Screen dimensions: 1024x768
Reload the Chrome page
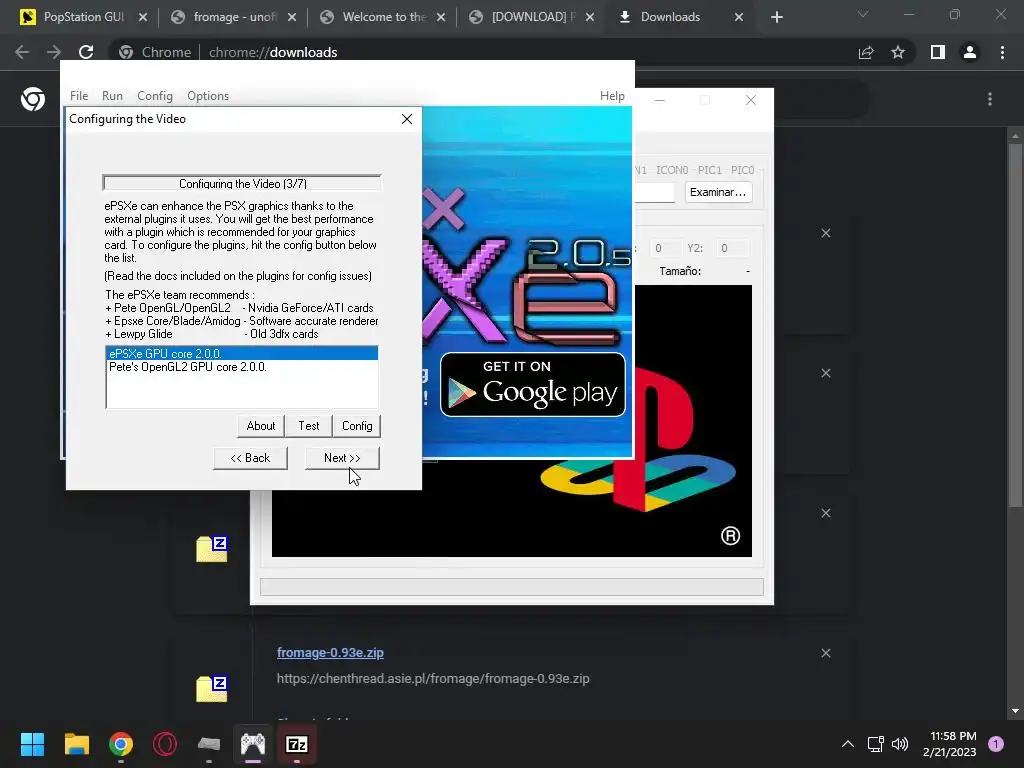pos(86,52)
